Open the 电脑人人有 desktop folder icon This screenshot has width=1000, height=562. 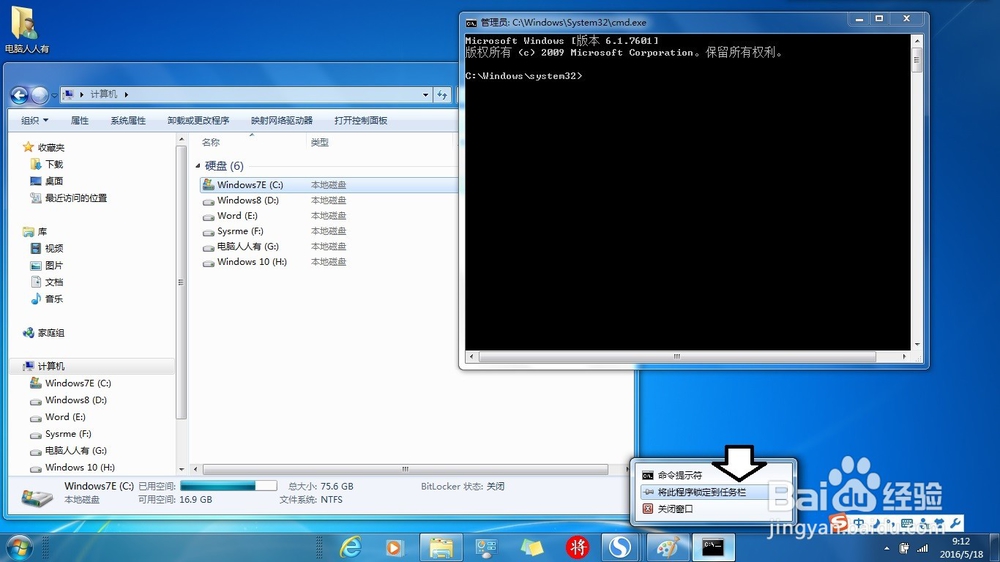[x=26, y=30]
